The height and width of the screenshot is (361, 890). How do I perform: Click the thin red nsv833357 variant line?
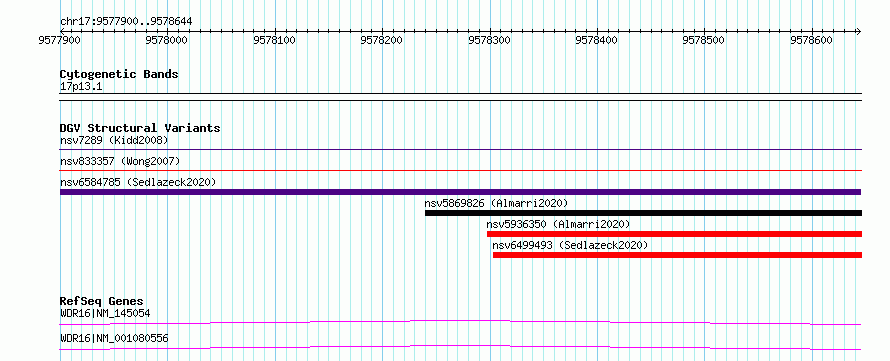coord(461,170)
